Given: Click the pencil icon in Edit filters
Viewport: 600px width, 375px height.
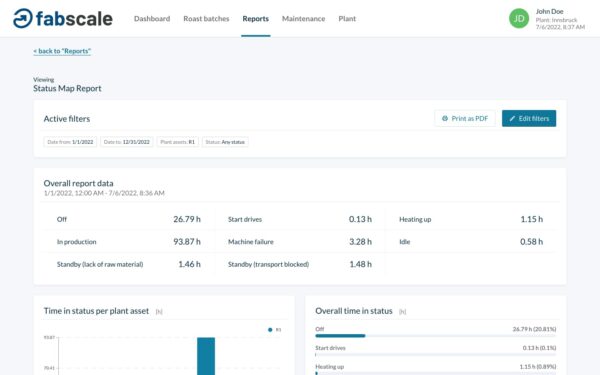Looking at the screenshot, I should point(512,119).
